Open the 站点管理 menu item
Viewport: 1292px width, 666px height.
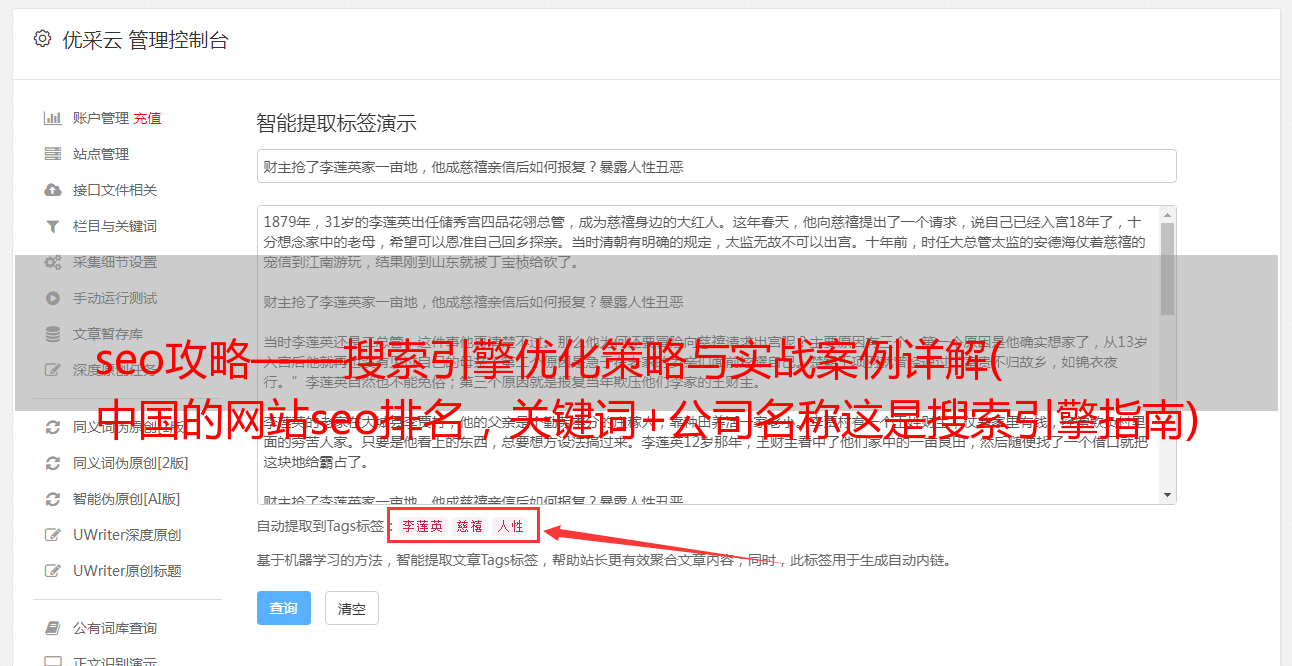[101, 154]
